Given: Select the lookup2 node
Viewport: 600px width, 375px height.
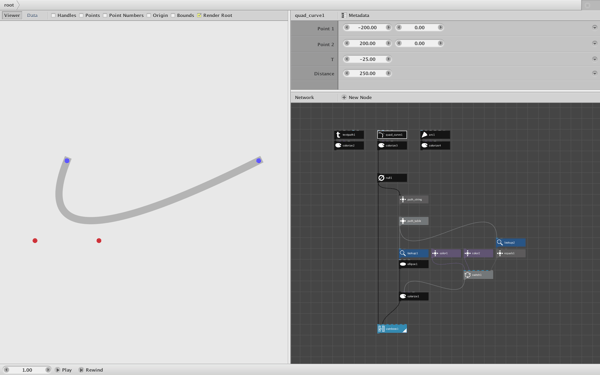Looking at the screenshot, I should tap(510, 243).
